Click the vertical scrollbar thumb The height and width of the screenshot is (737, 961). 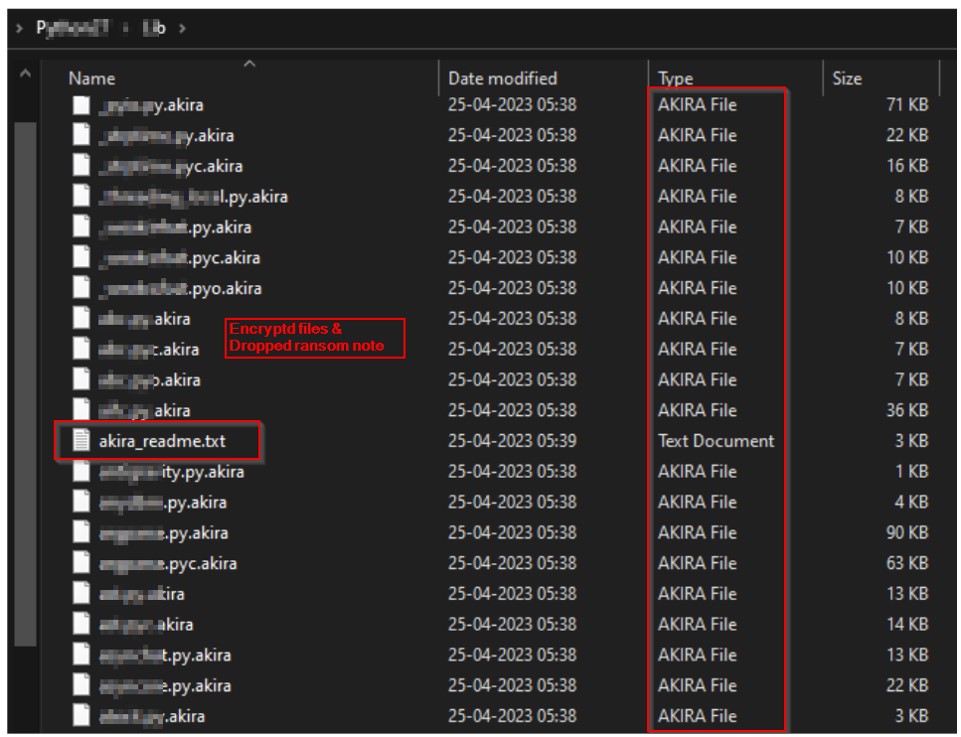[x=25, y=384]
